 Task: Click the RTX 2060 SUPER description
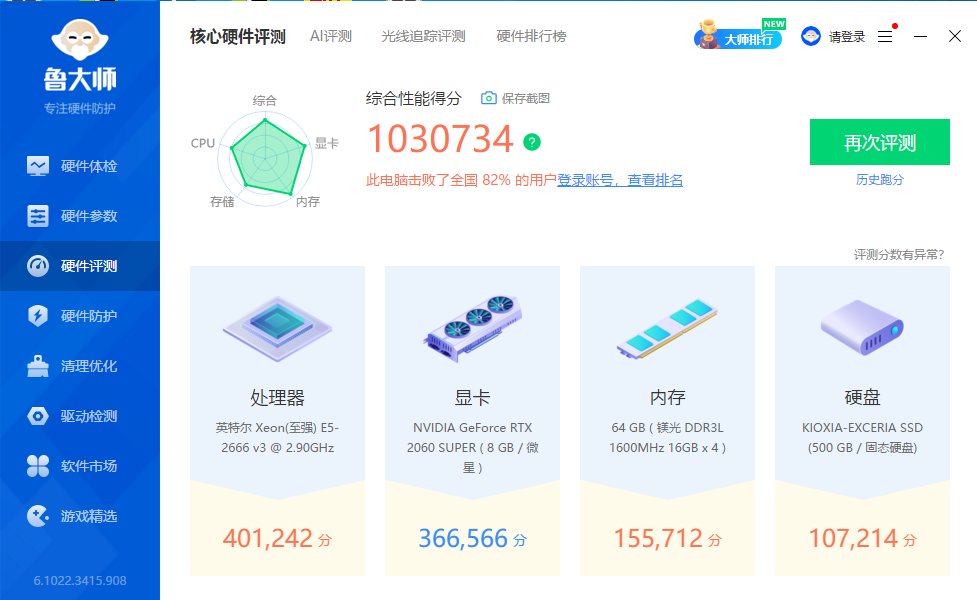coord(472,447)
